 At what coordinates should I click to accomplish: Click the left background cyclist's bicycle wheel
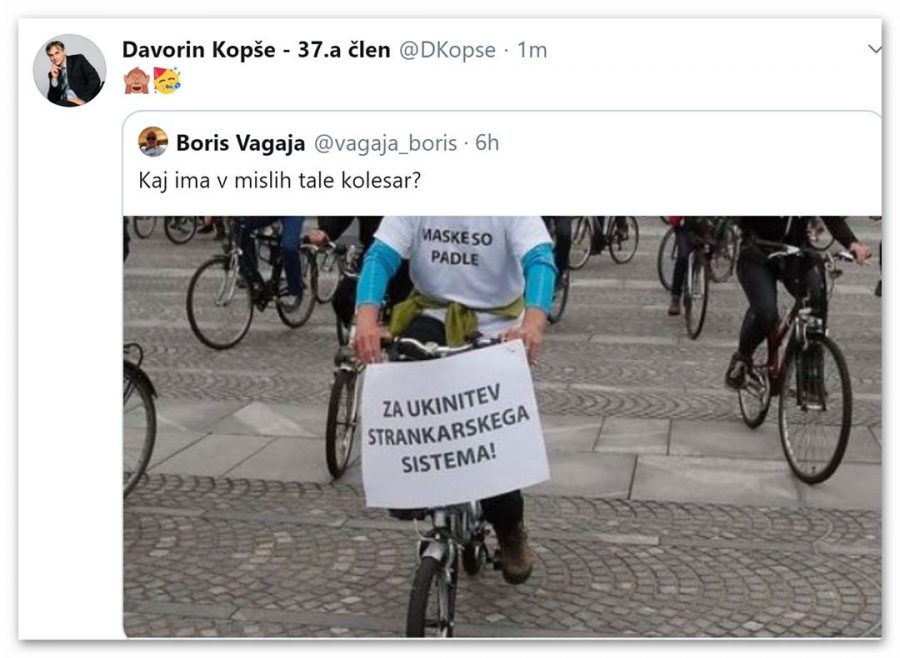219,302
